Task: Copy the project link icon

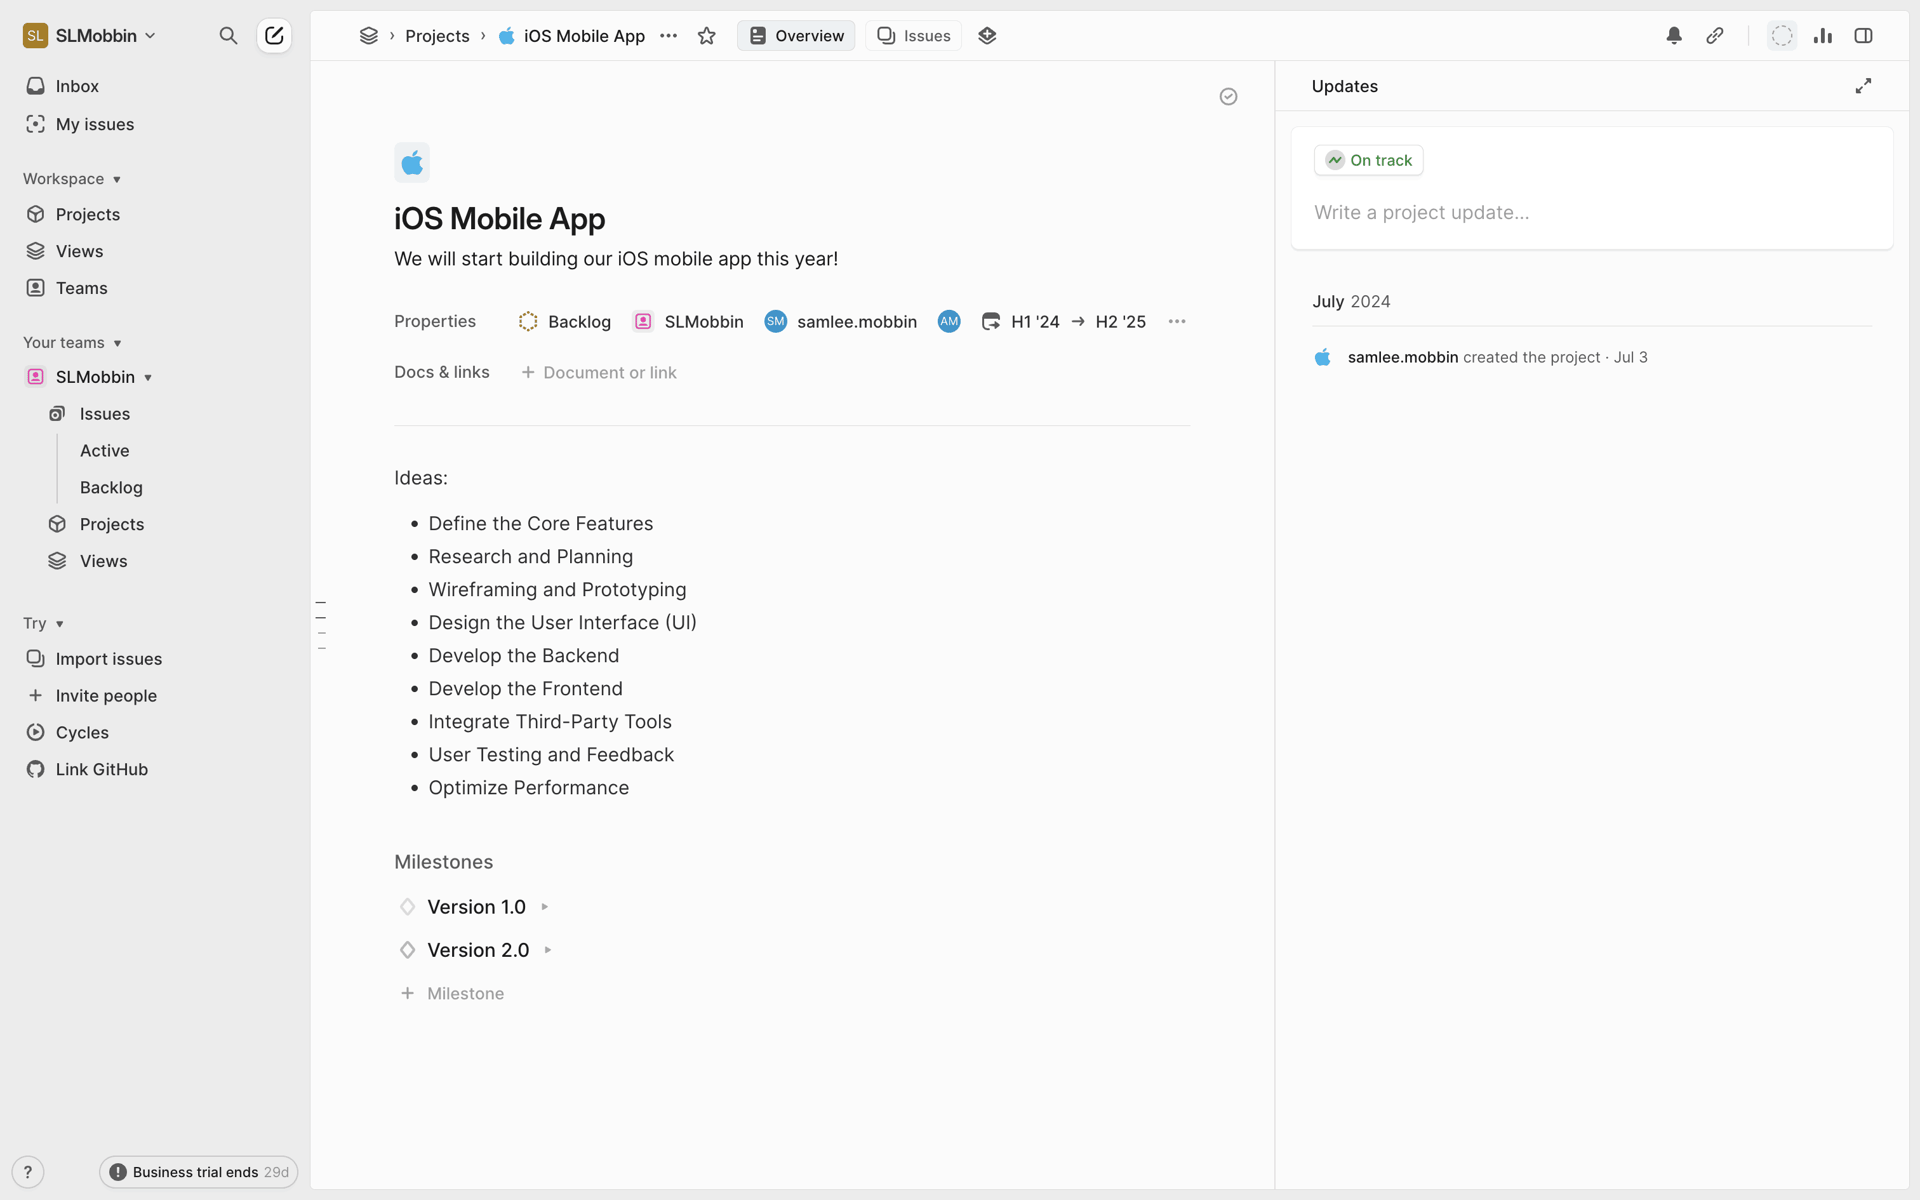Action: [x=1715, y=36]
